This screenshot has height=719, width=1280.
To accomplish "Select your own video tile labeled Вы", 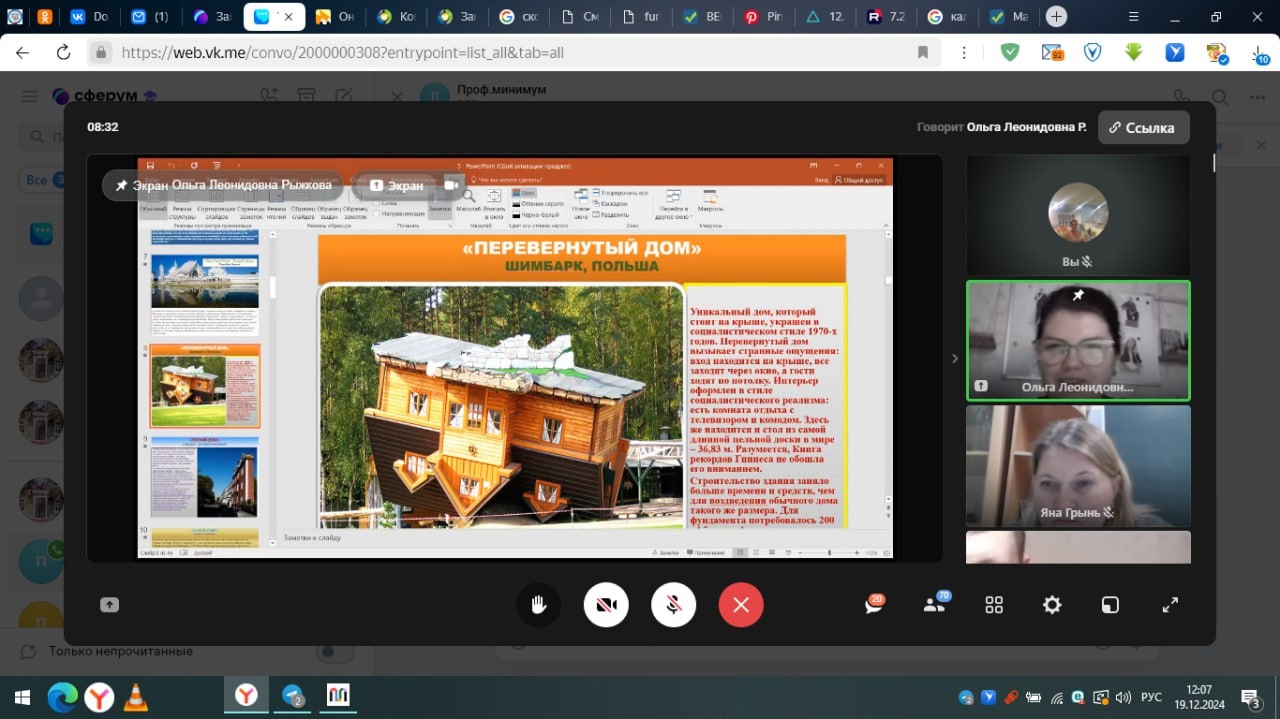I will [x=1078, y=216].
